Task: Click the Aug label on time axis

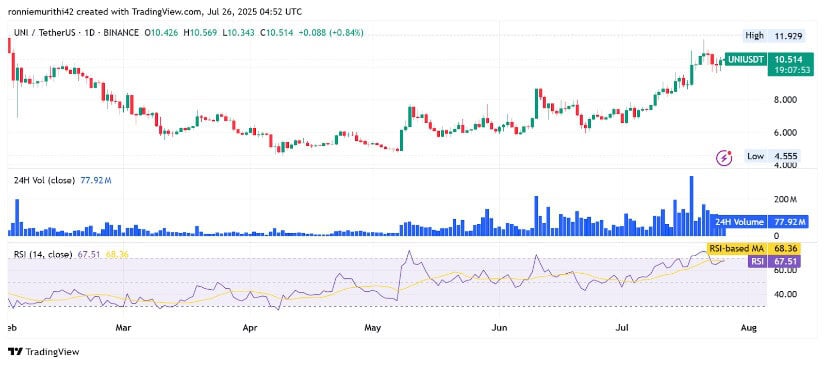Action: (749, 328)
